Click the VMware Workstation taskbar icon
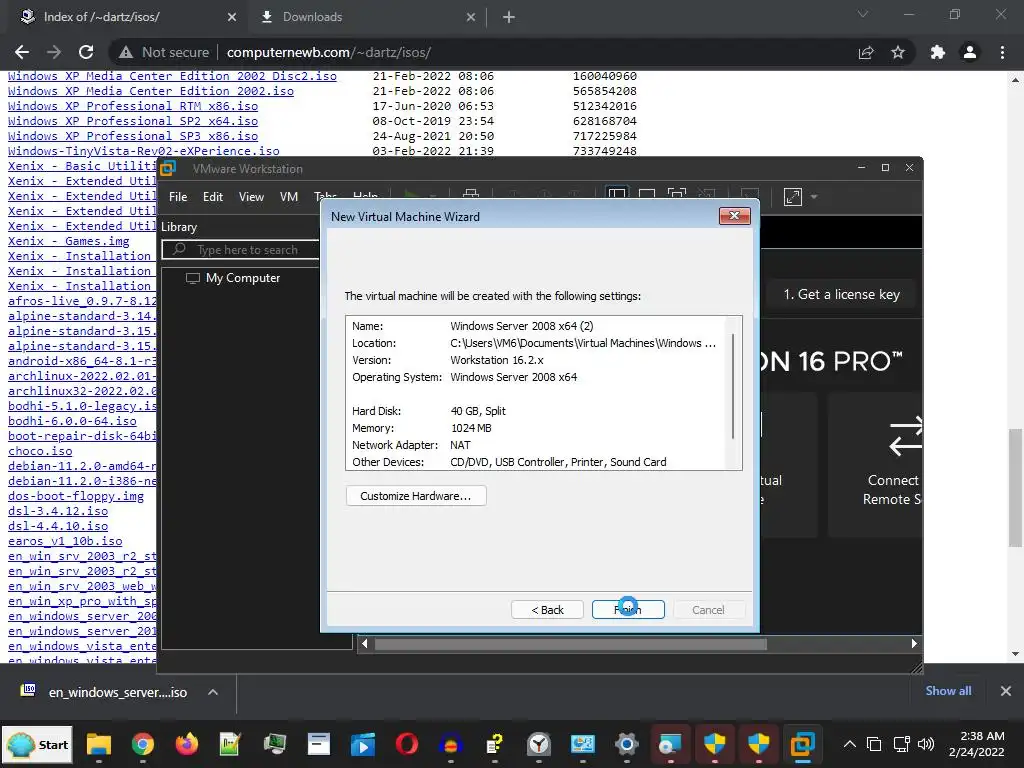This screenshot has width=1024, height=768. point(802,744)
